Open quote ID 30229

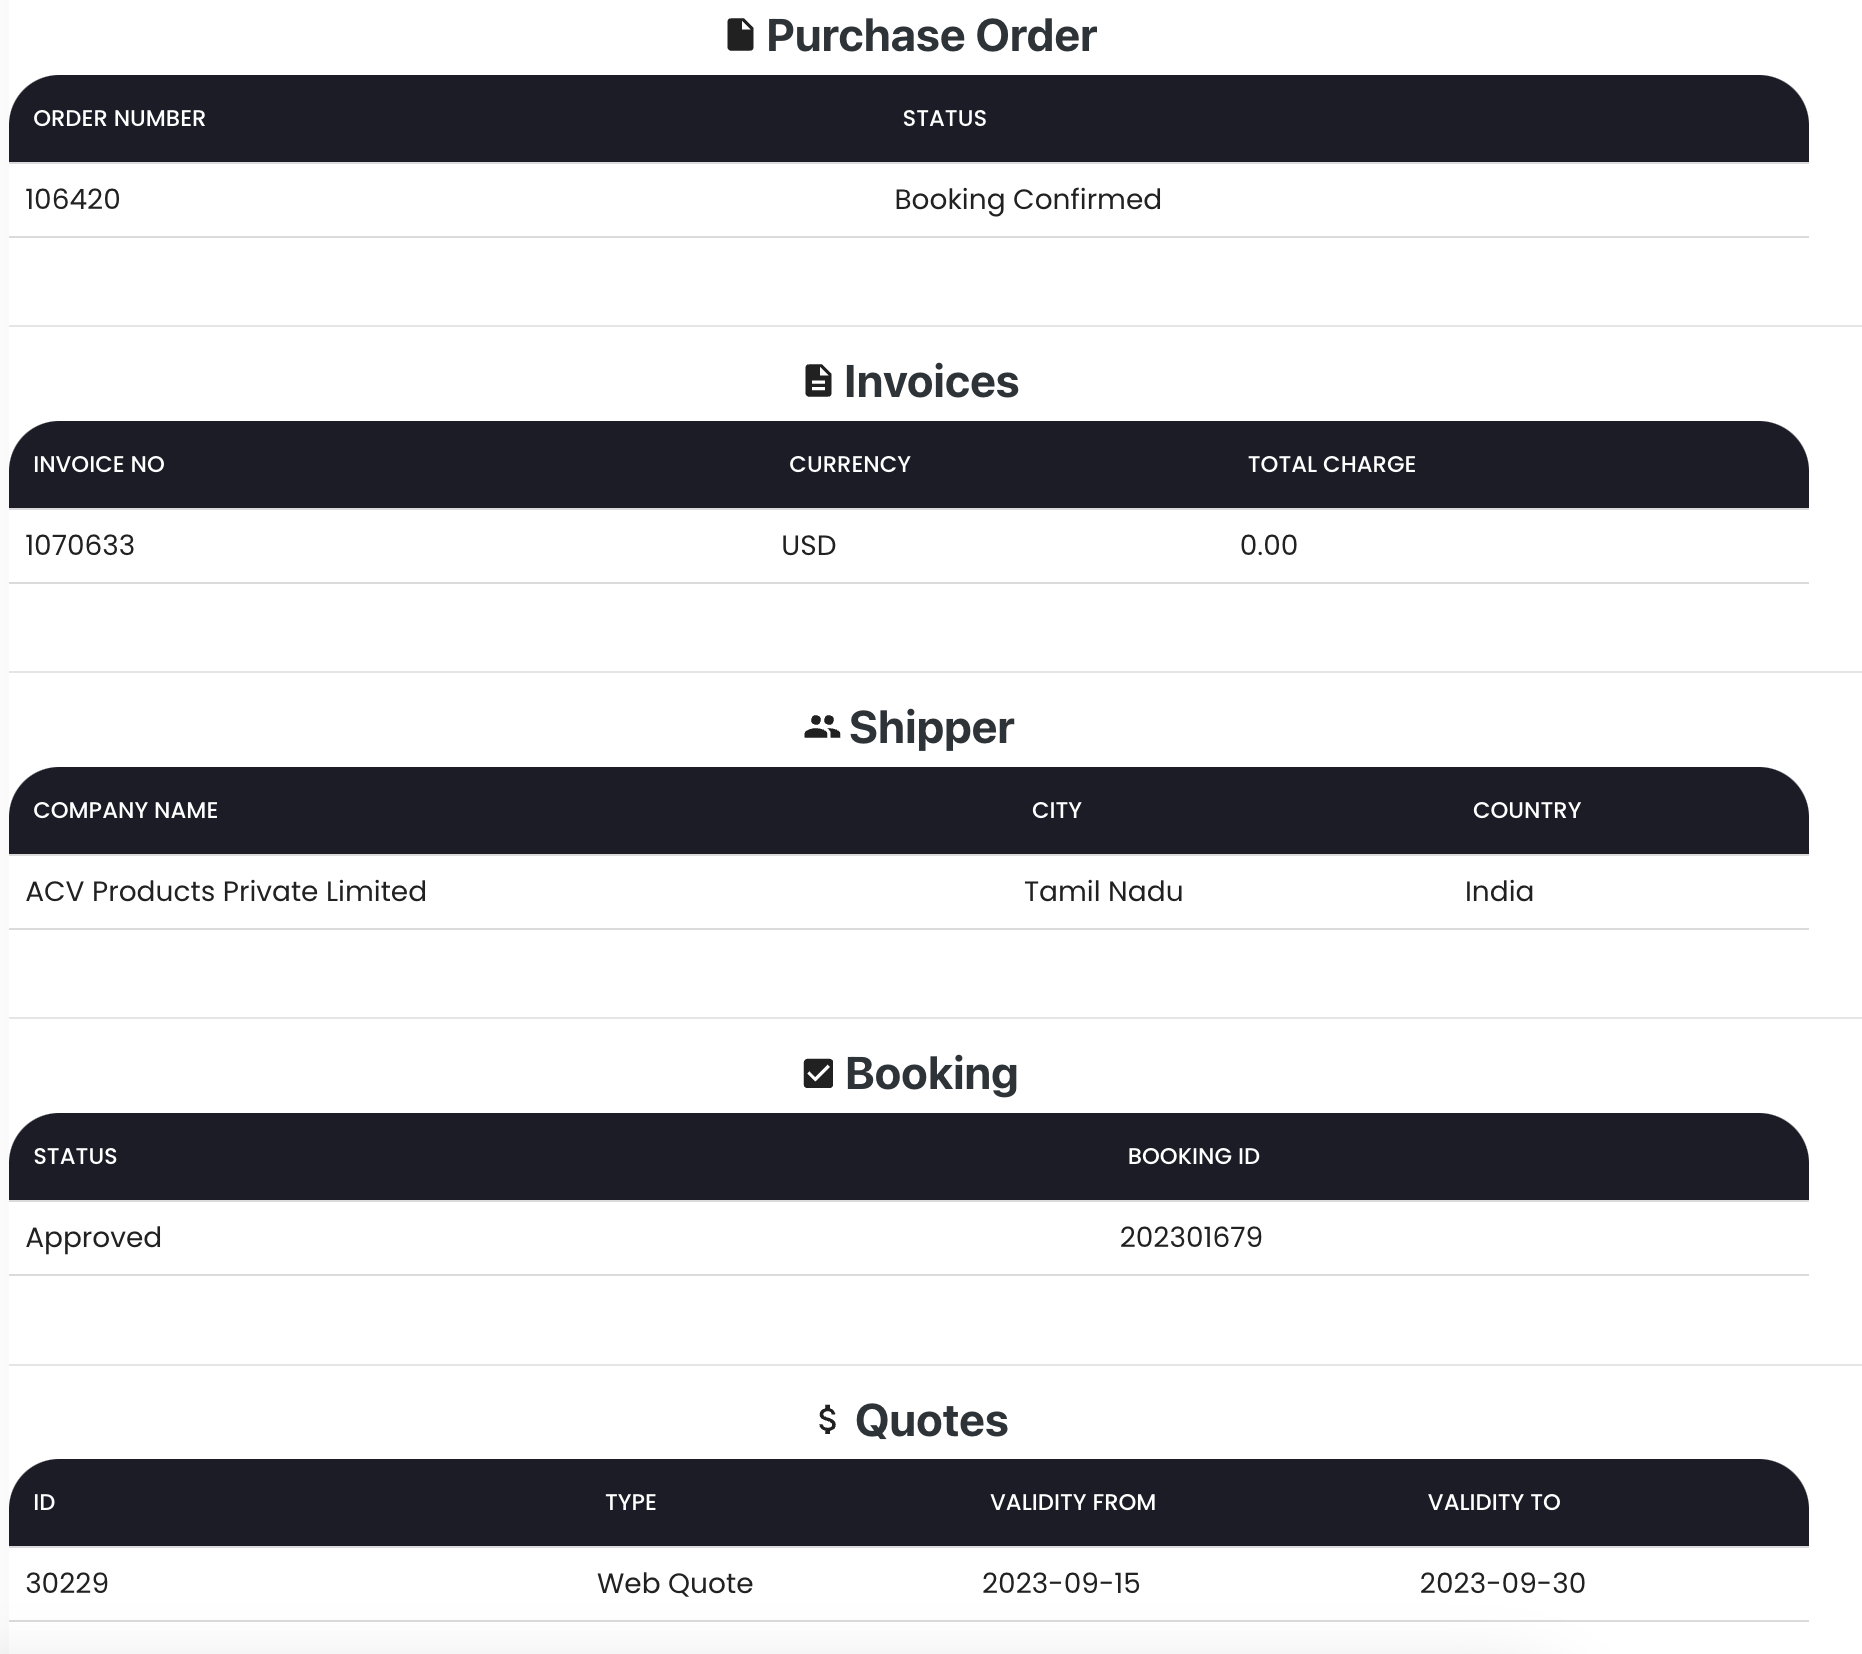[x=67, y=1584]
